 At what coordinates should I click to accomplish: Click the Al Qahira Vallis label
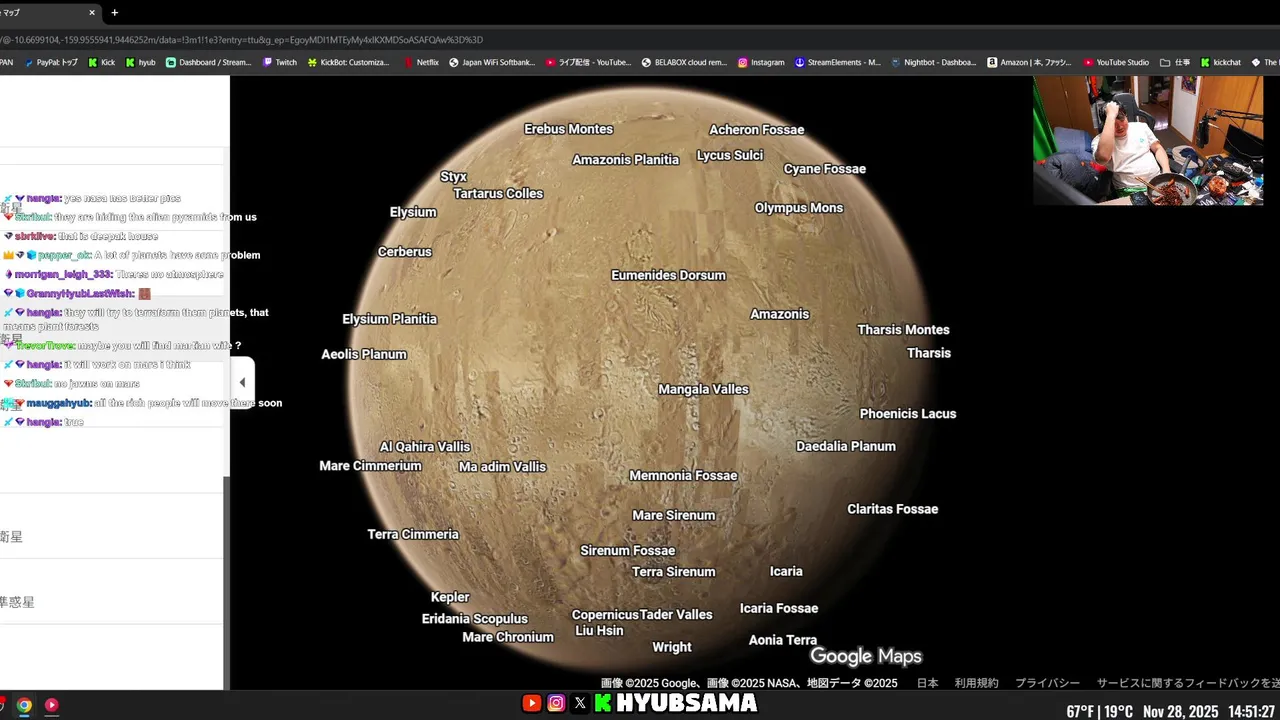[424, 447]
